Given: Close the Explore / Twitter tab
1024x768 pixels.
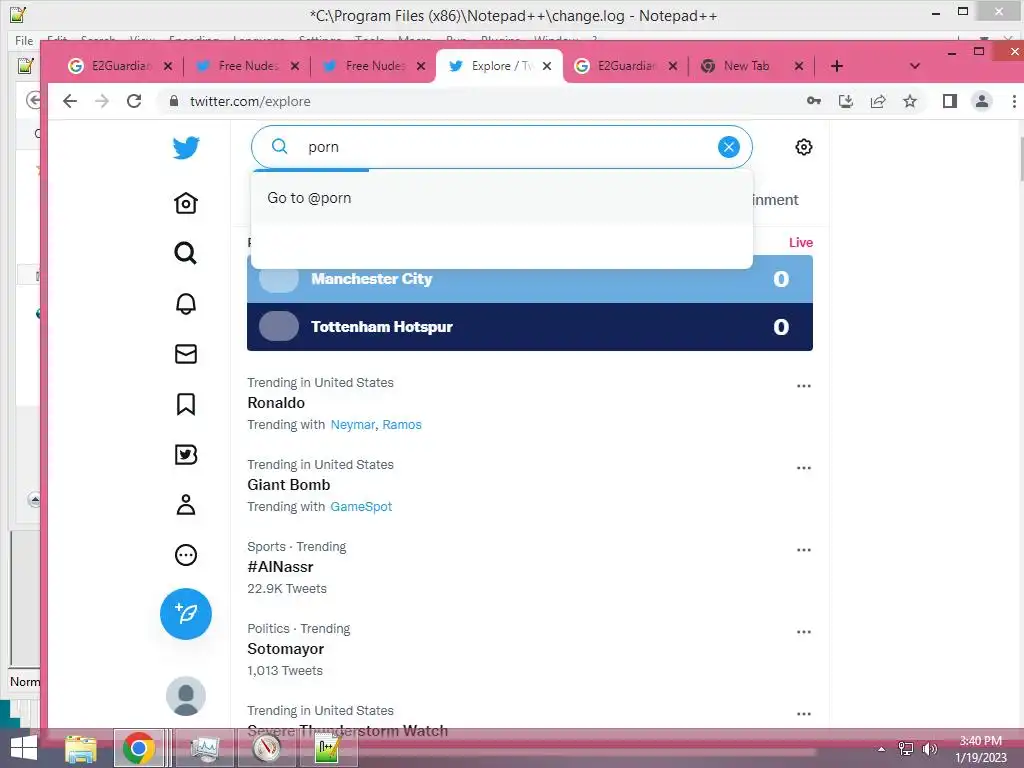Looking at the screenshot, I should [547, 66].
